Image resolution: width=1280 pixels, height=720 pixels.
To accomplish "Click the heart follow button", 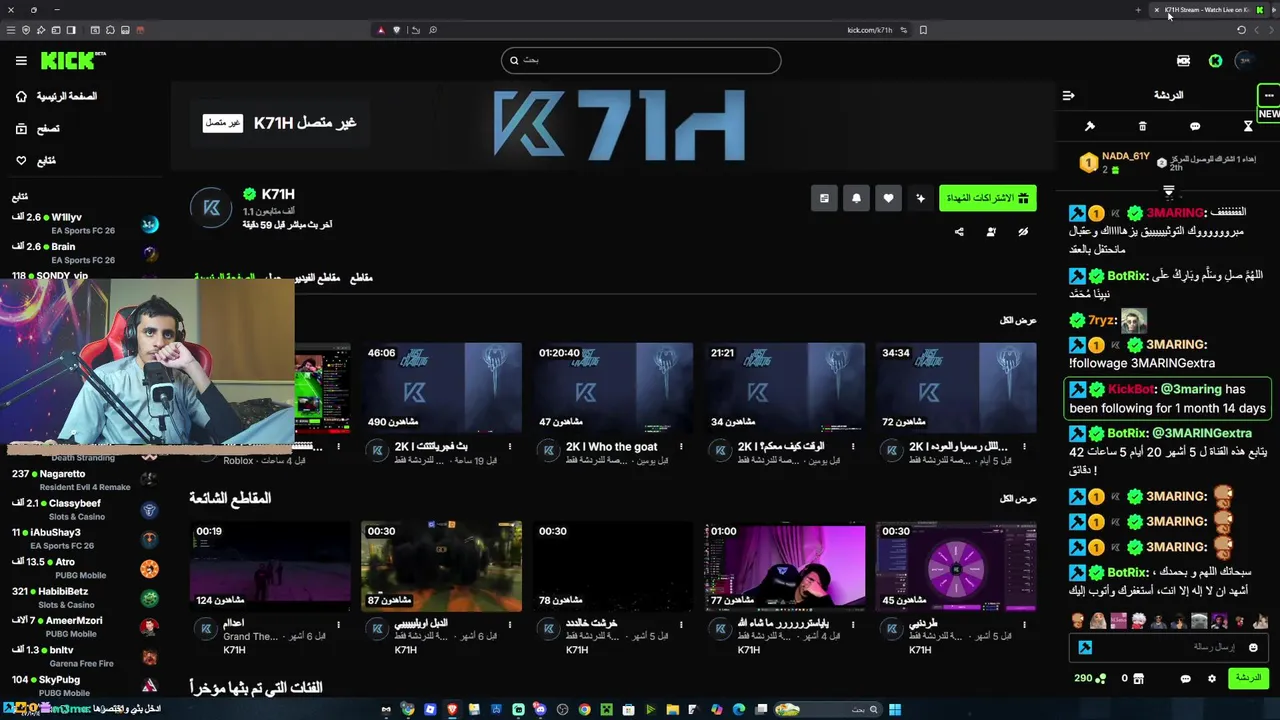I will click(x=888, y=198).
